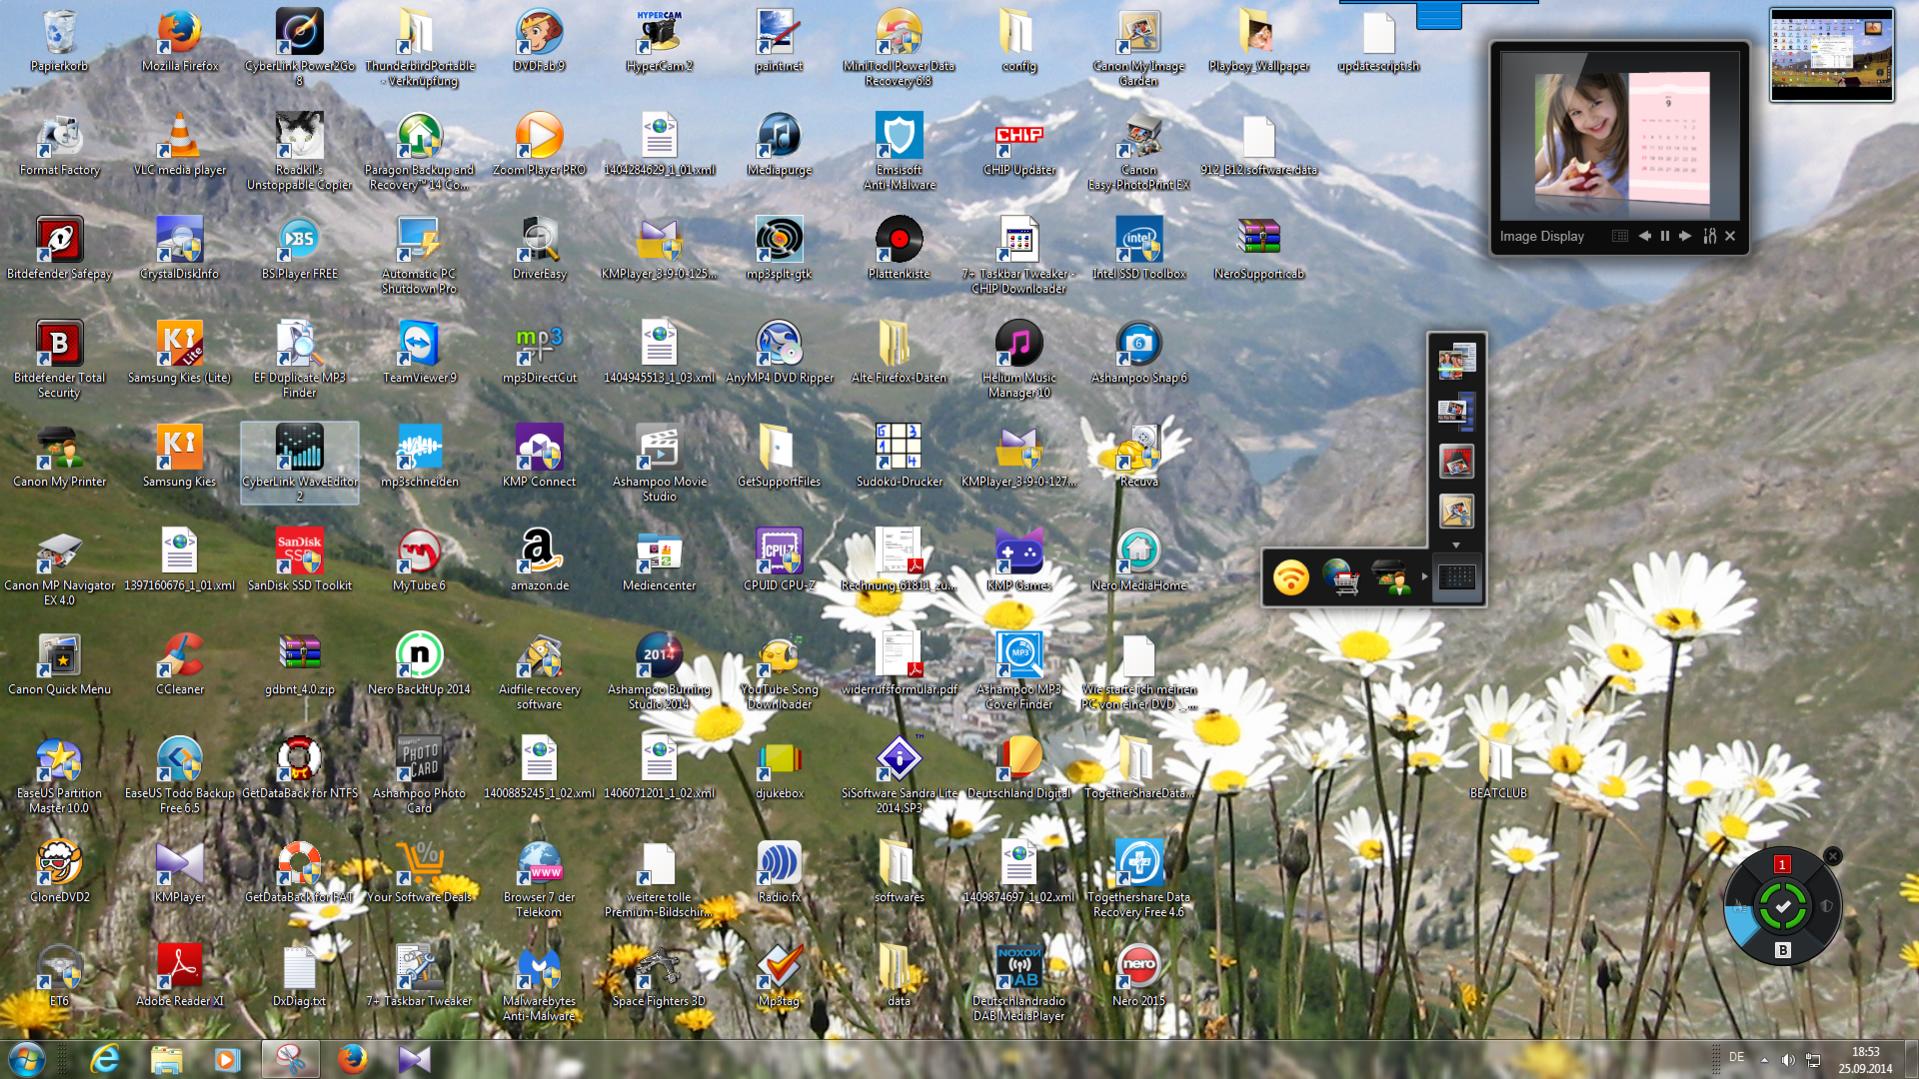The width and height of the screenshot is (1919, 1079).
Task: Click printer support icon in Canon menu
Action: click(1391, 577)
